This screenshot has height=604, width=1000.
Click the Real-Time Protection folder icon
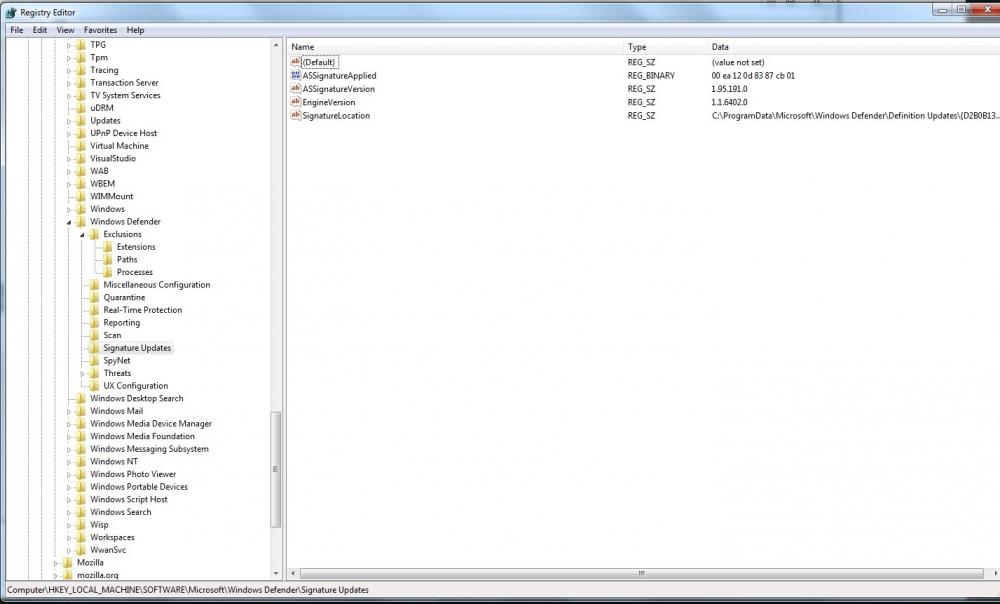coord(94,310)
